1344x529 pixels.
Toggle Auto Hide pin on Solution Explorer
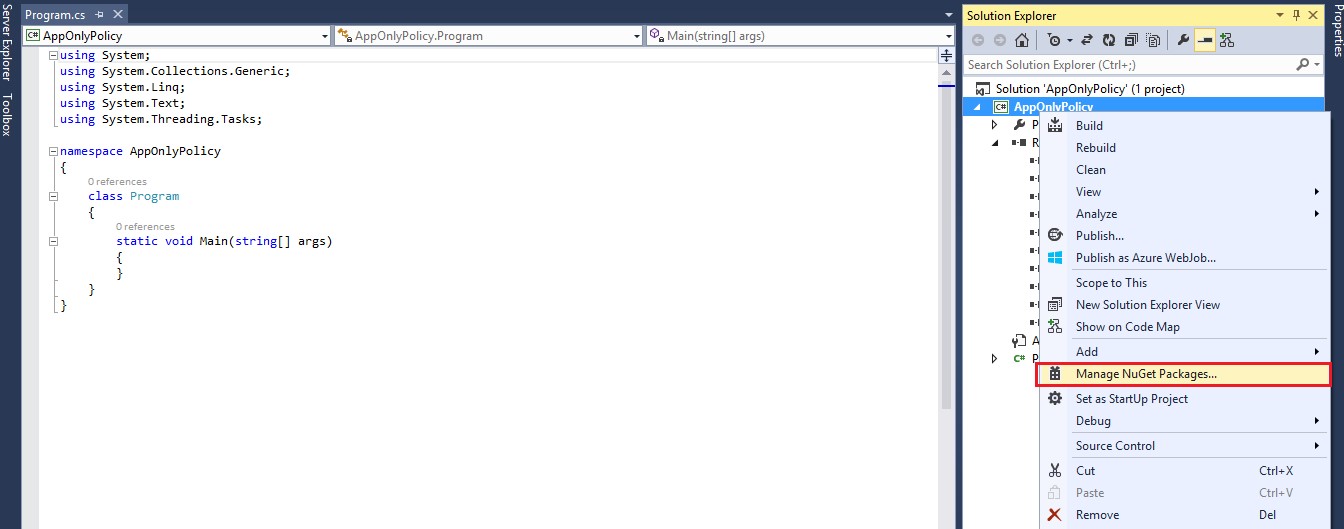coord(1297,15)
